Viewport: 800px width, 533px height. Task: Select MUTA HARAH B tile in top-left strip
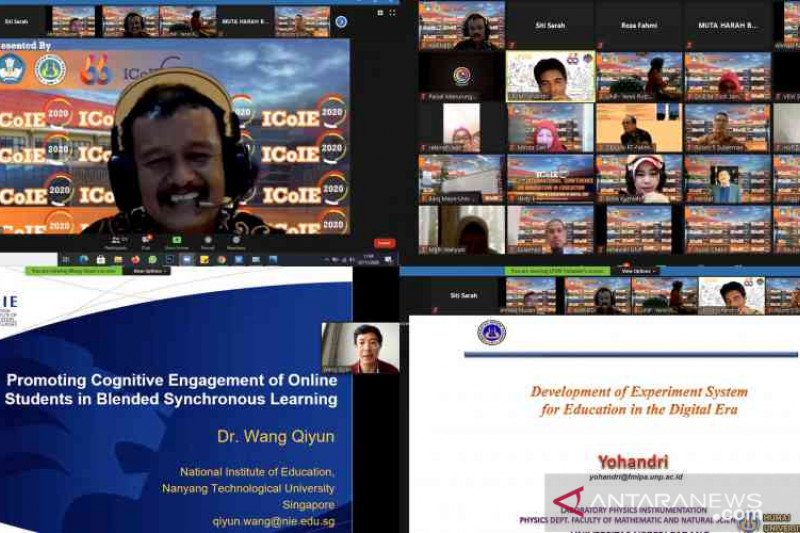click(245, 21)
